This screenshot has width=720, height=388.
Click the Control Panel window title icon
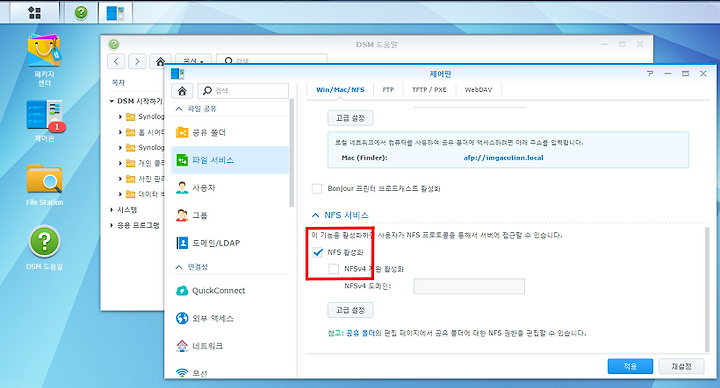[x=177, y=73]
